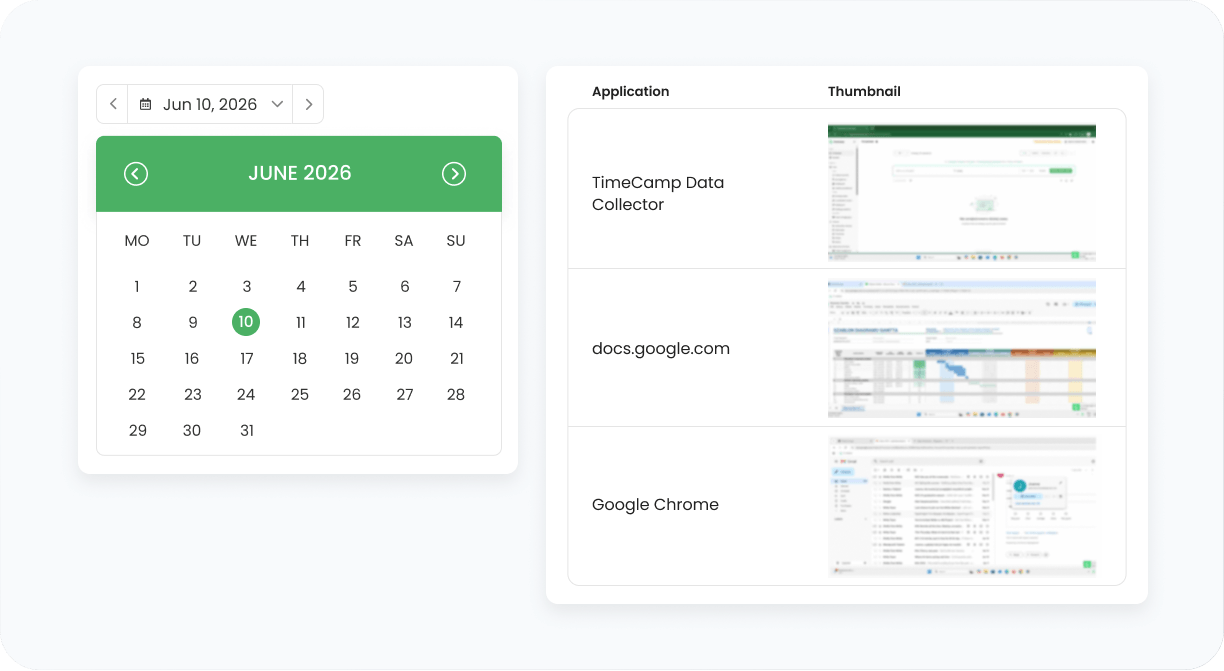Click the SU weekday header
Image resolution: width=1224 pixels, height=671 pixels.
456,241
